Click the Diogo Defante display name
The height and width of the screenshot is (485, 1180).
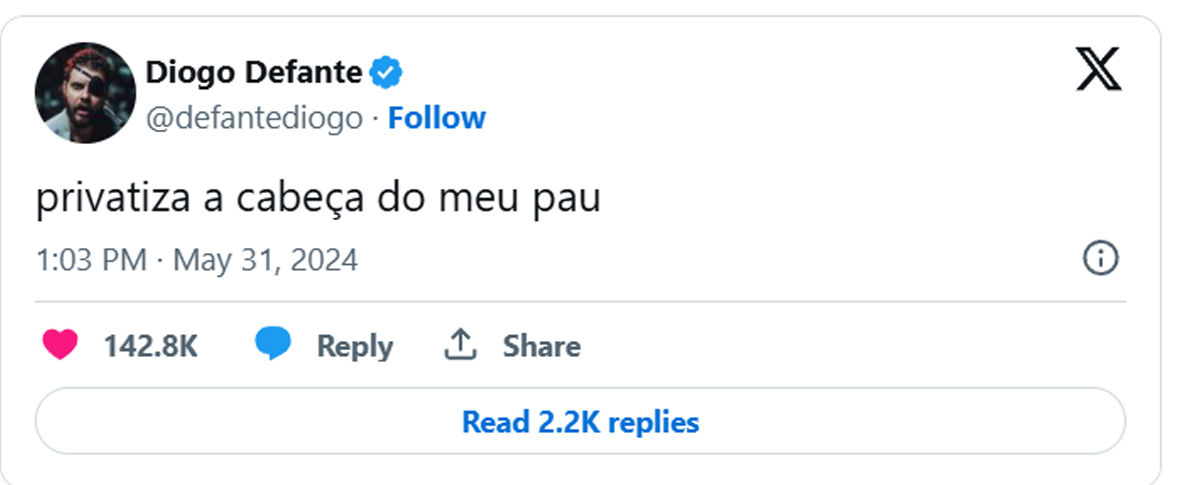253,72
